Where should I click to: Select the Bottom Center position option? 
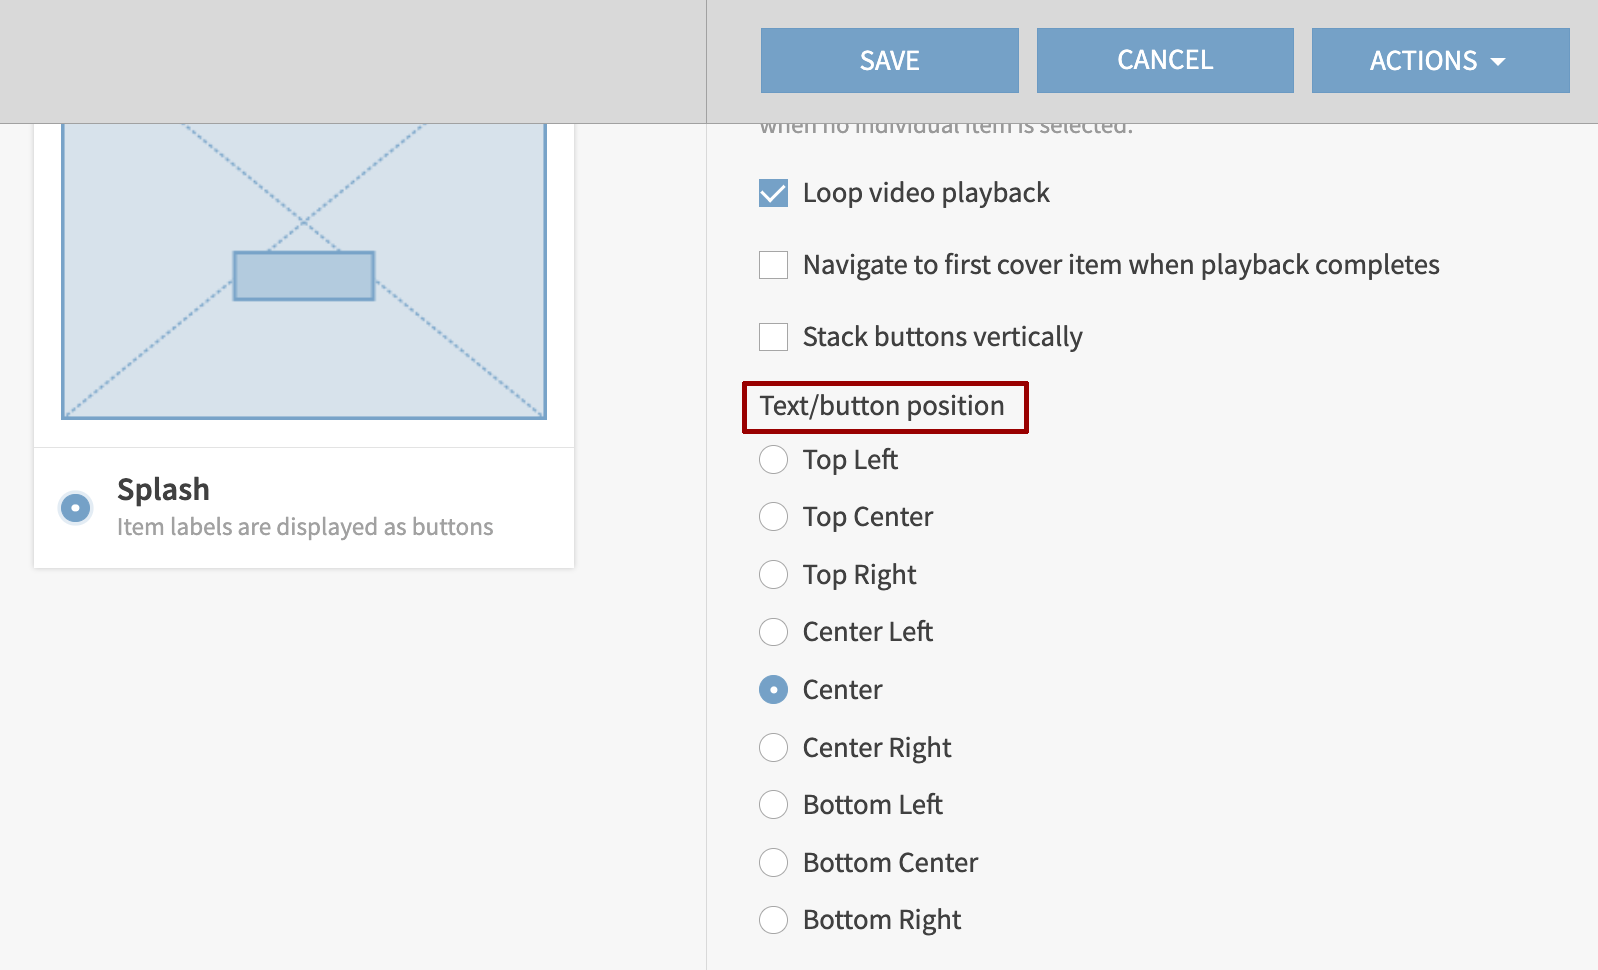[x=773, y=862]
